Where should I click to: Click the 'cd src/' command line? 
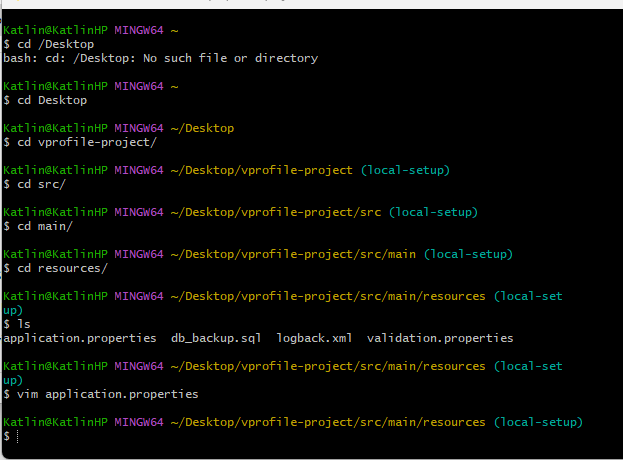click(x=35, y=184)
